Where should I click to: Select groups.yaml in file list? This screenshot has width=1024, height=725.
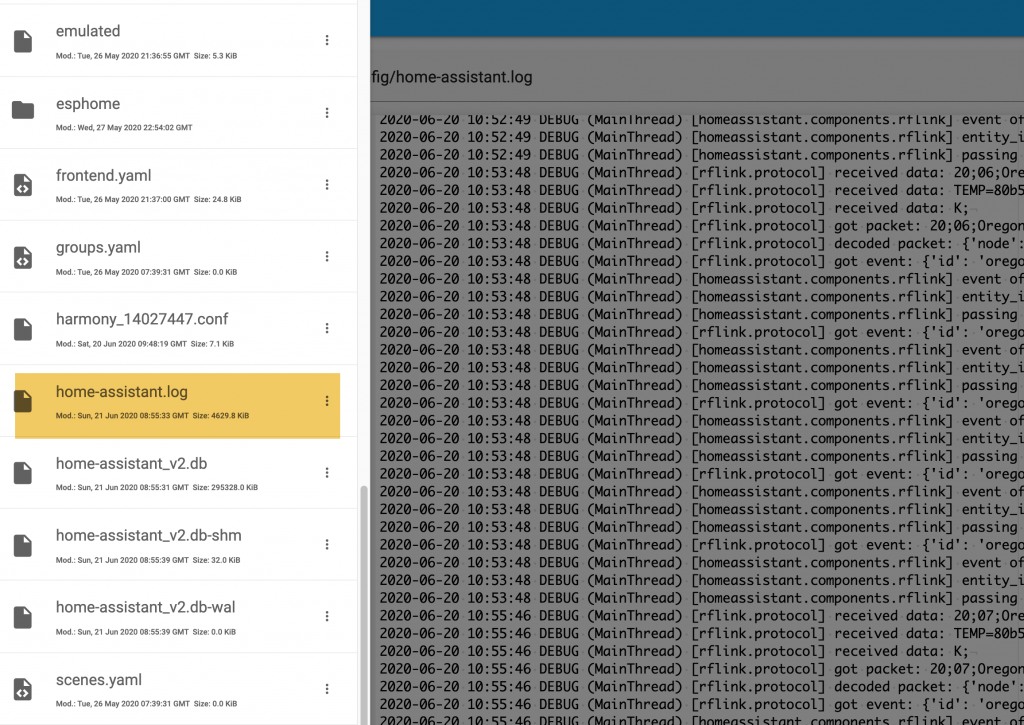[98, 248]
